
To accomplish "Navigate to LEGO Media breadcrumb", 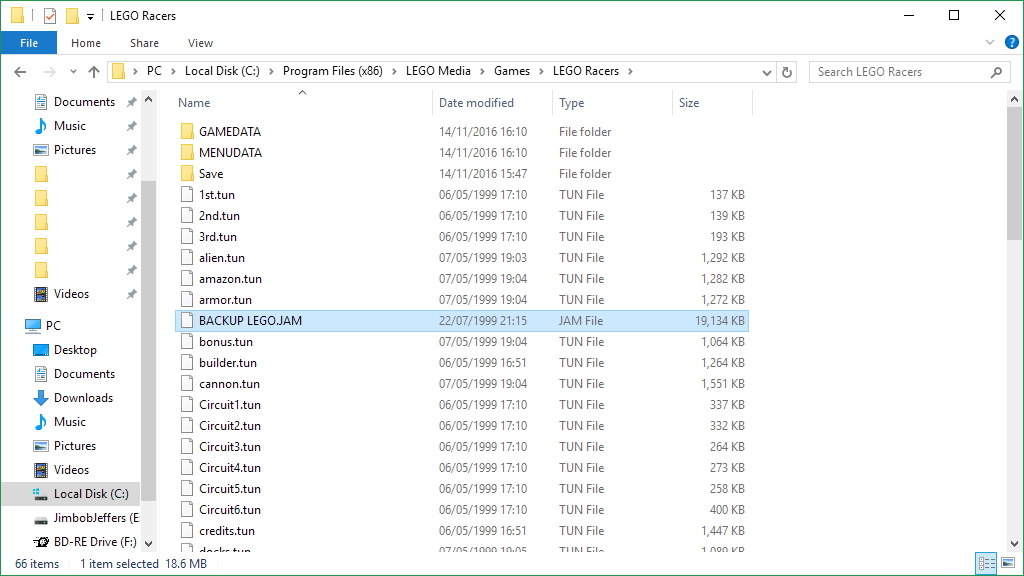I will (x=438, y=71).
